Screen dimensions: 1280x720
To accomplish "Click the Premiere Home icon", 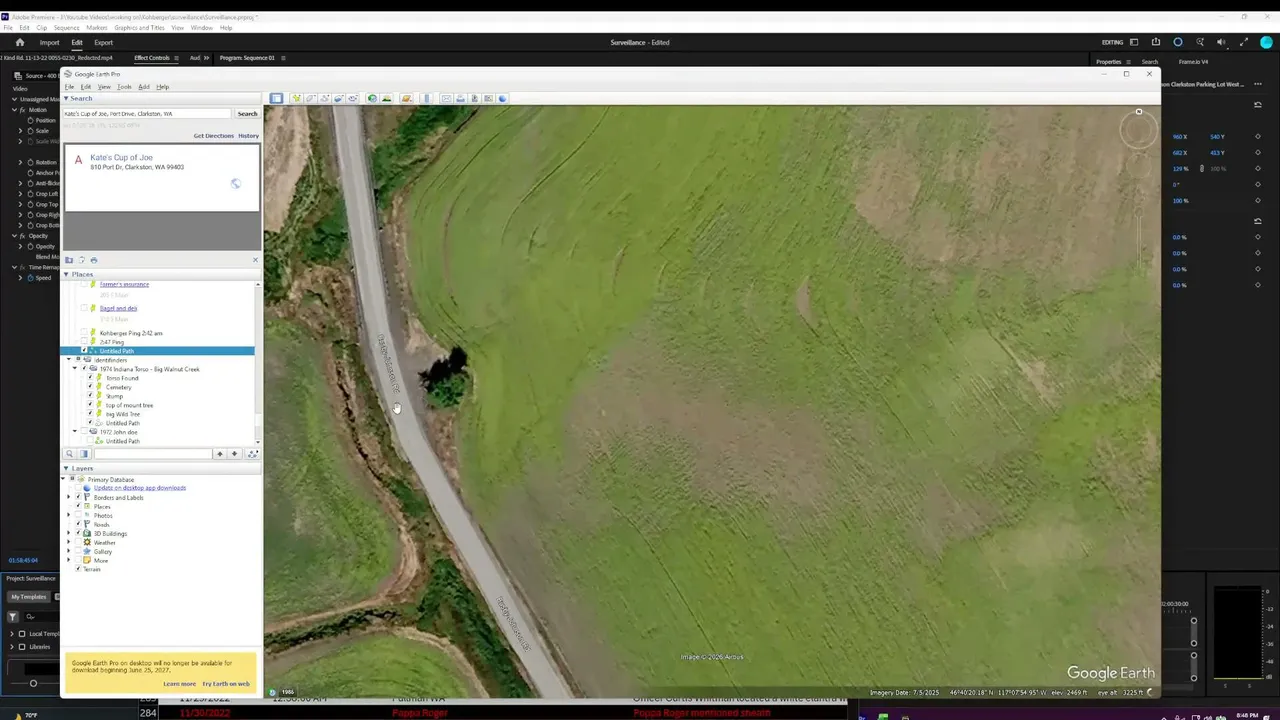I will click(x=19, y=43).
